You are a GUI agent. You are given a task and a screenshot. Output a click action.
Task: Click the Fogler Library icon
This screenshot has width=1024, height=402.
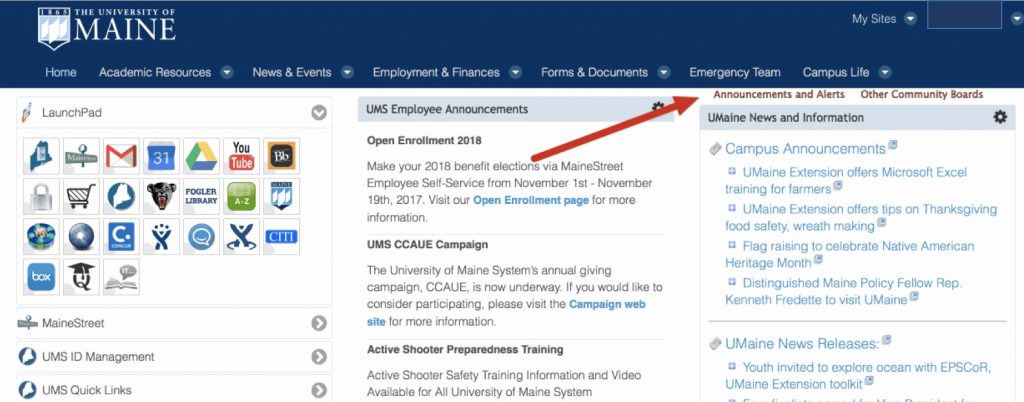[201, 196]
